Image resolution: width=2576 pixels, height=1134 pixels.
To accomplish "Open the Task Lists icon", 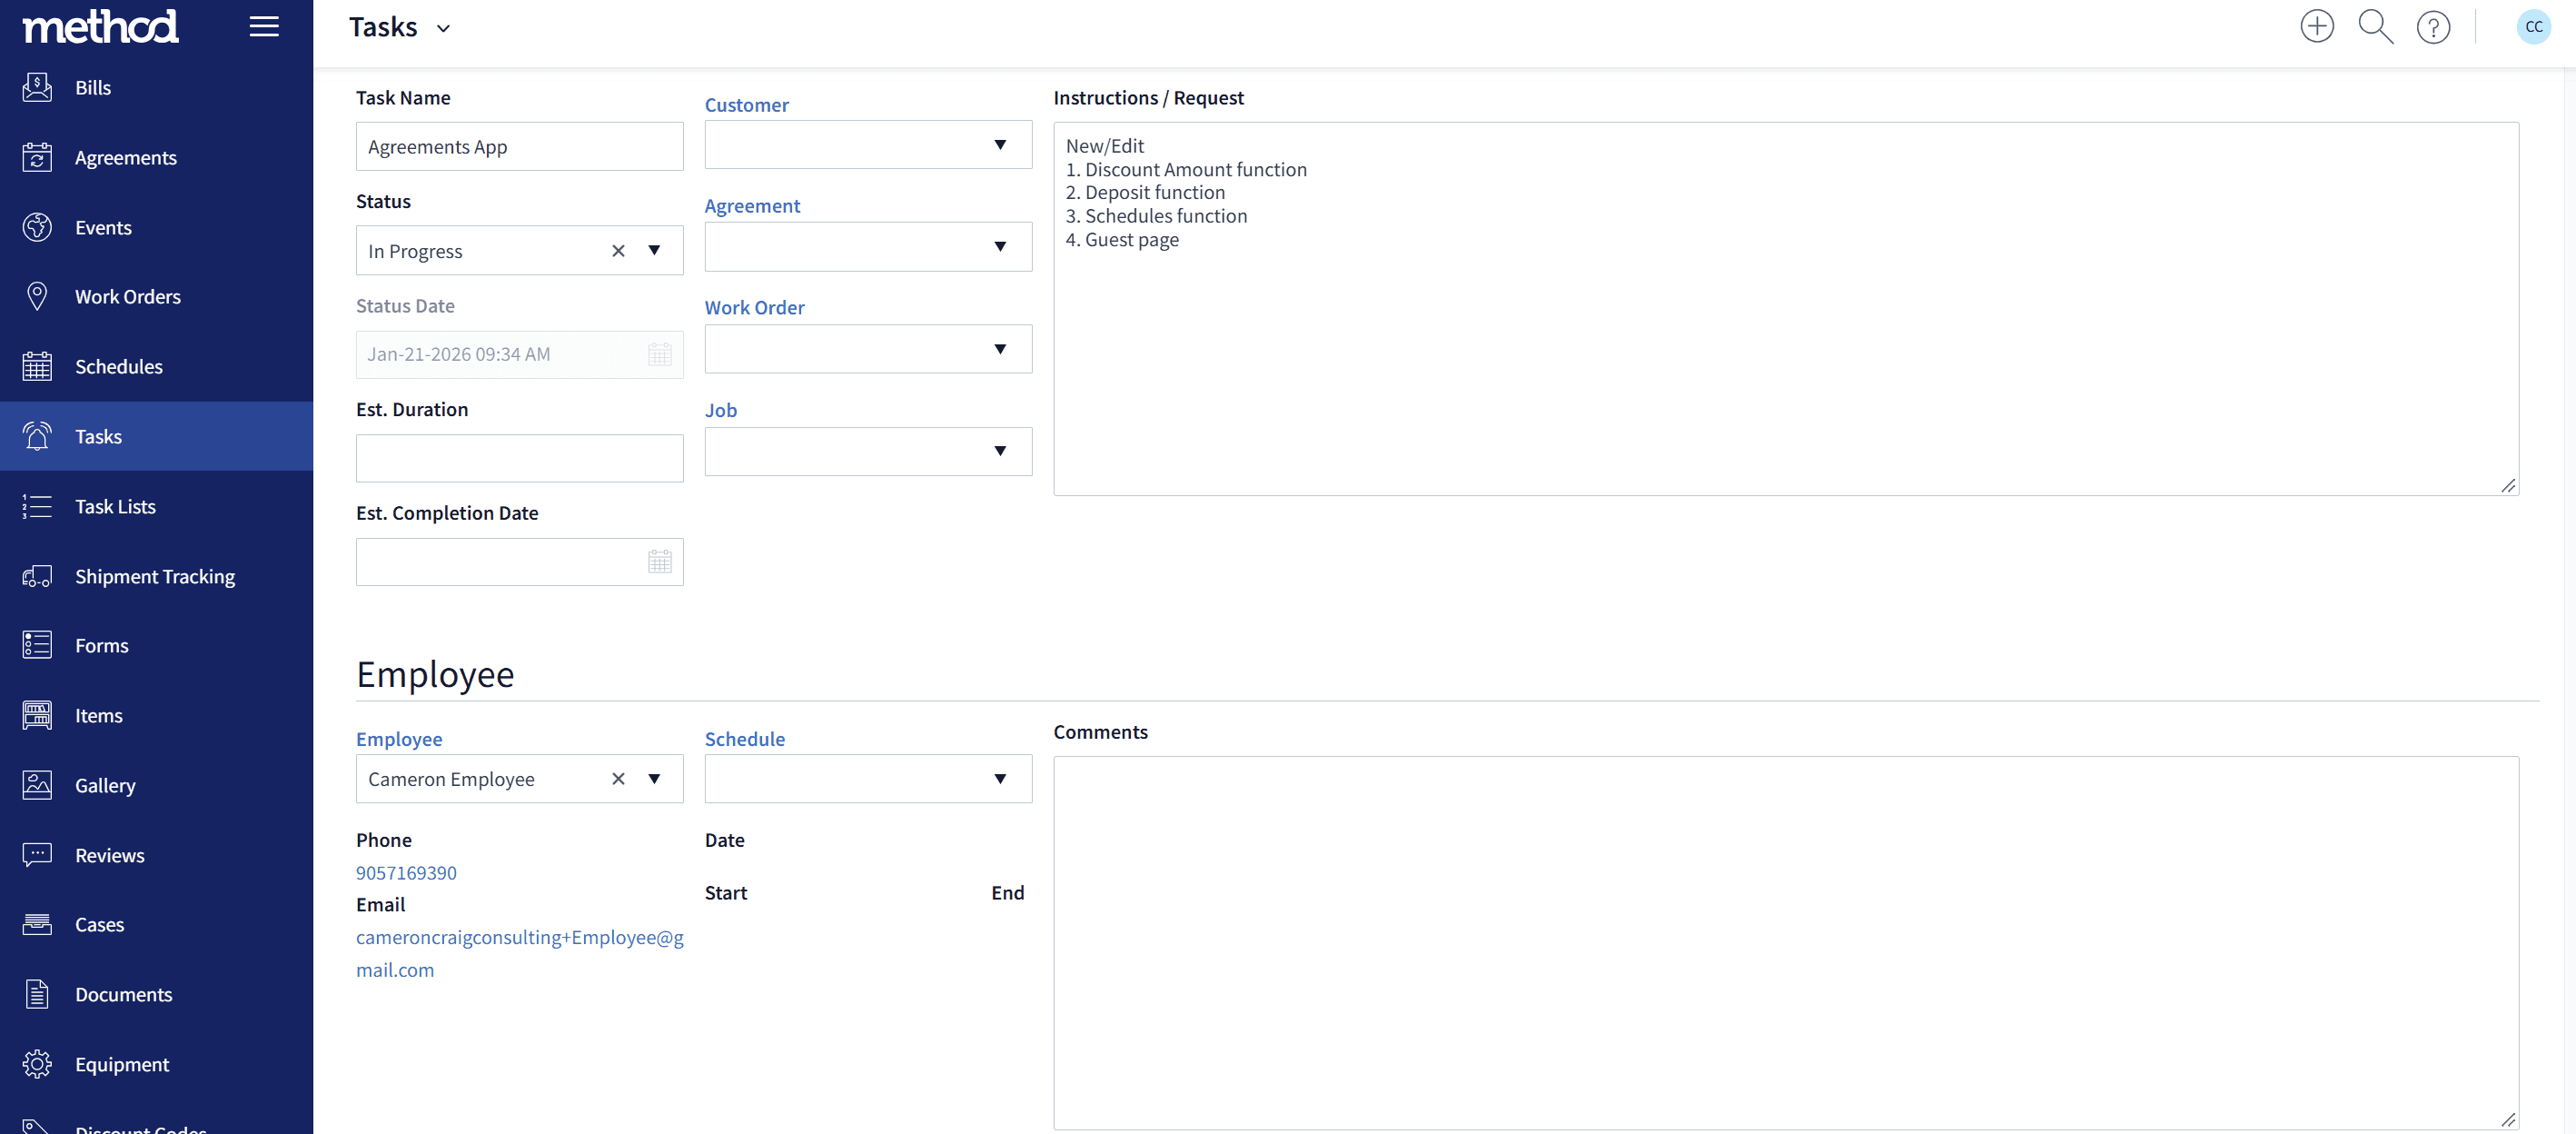I will [37, 506].
